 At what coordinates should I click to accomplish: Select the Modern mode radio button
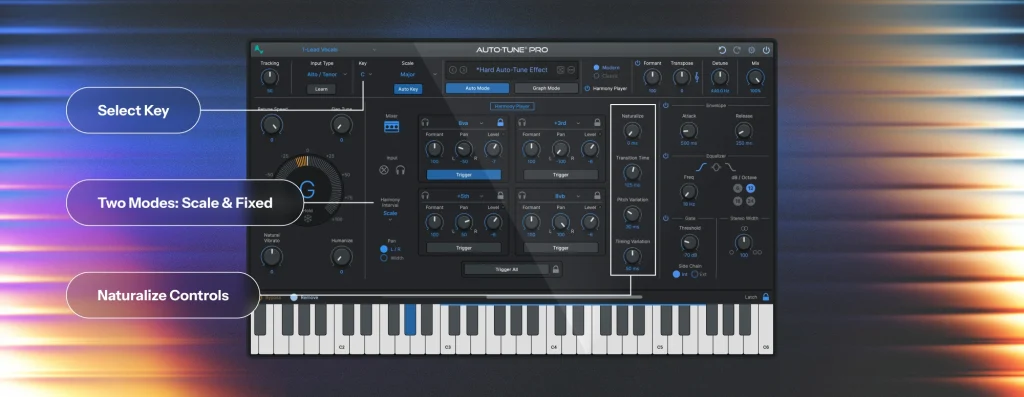[x=596, y=67]
